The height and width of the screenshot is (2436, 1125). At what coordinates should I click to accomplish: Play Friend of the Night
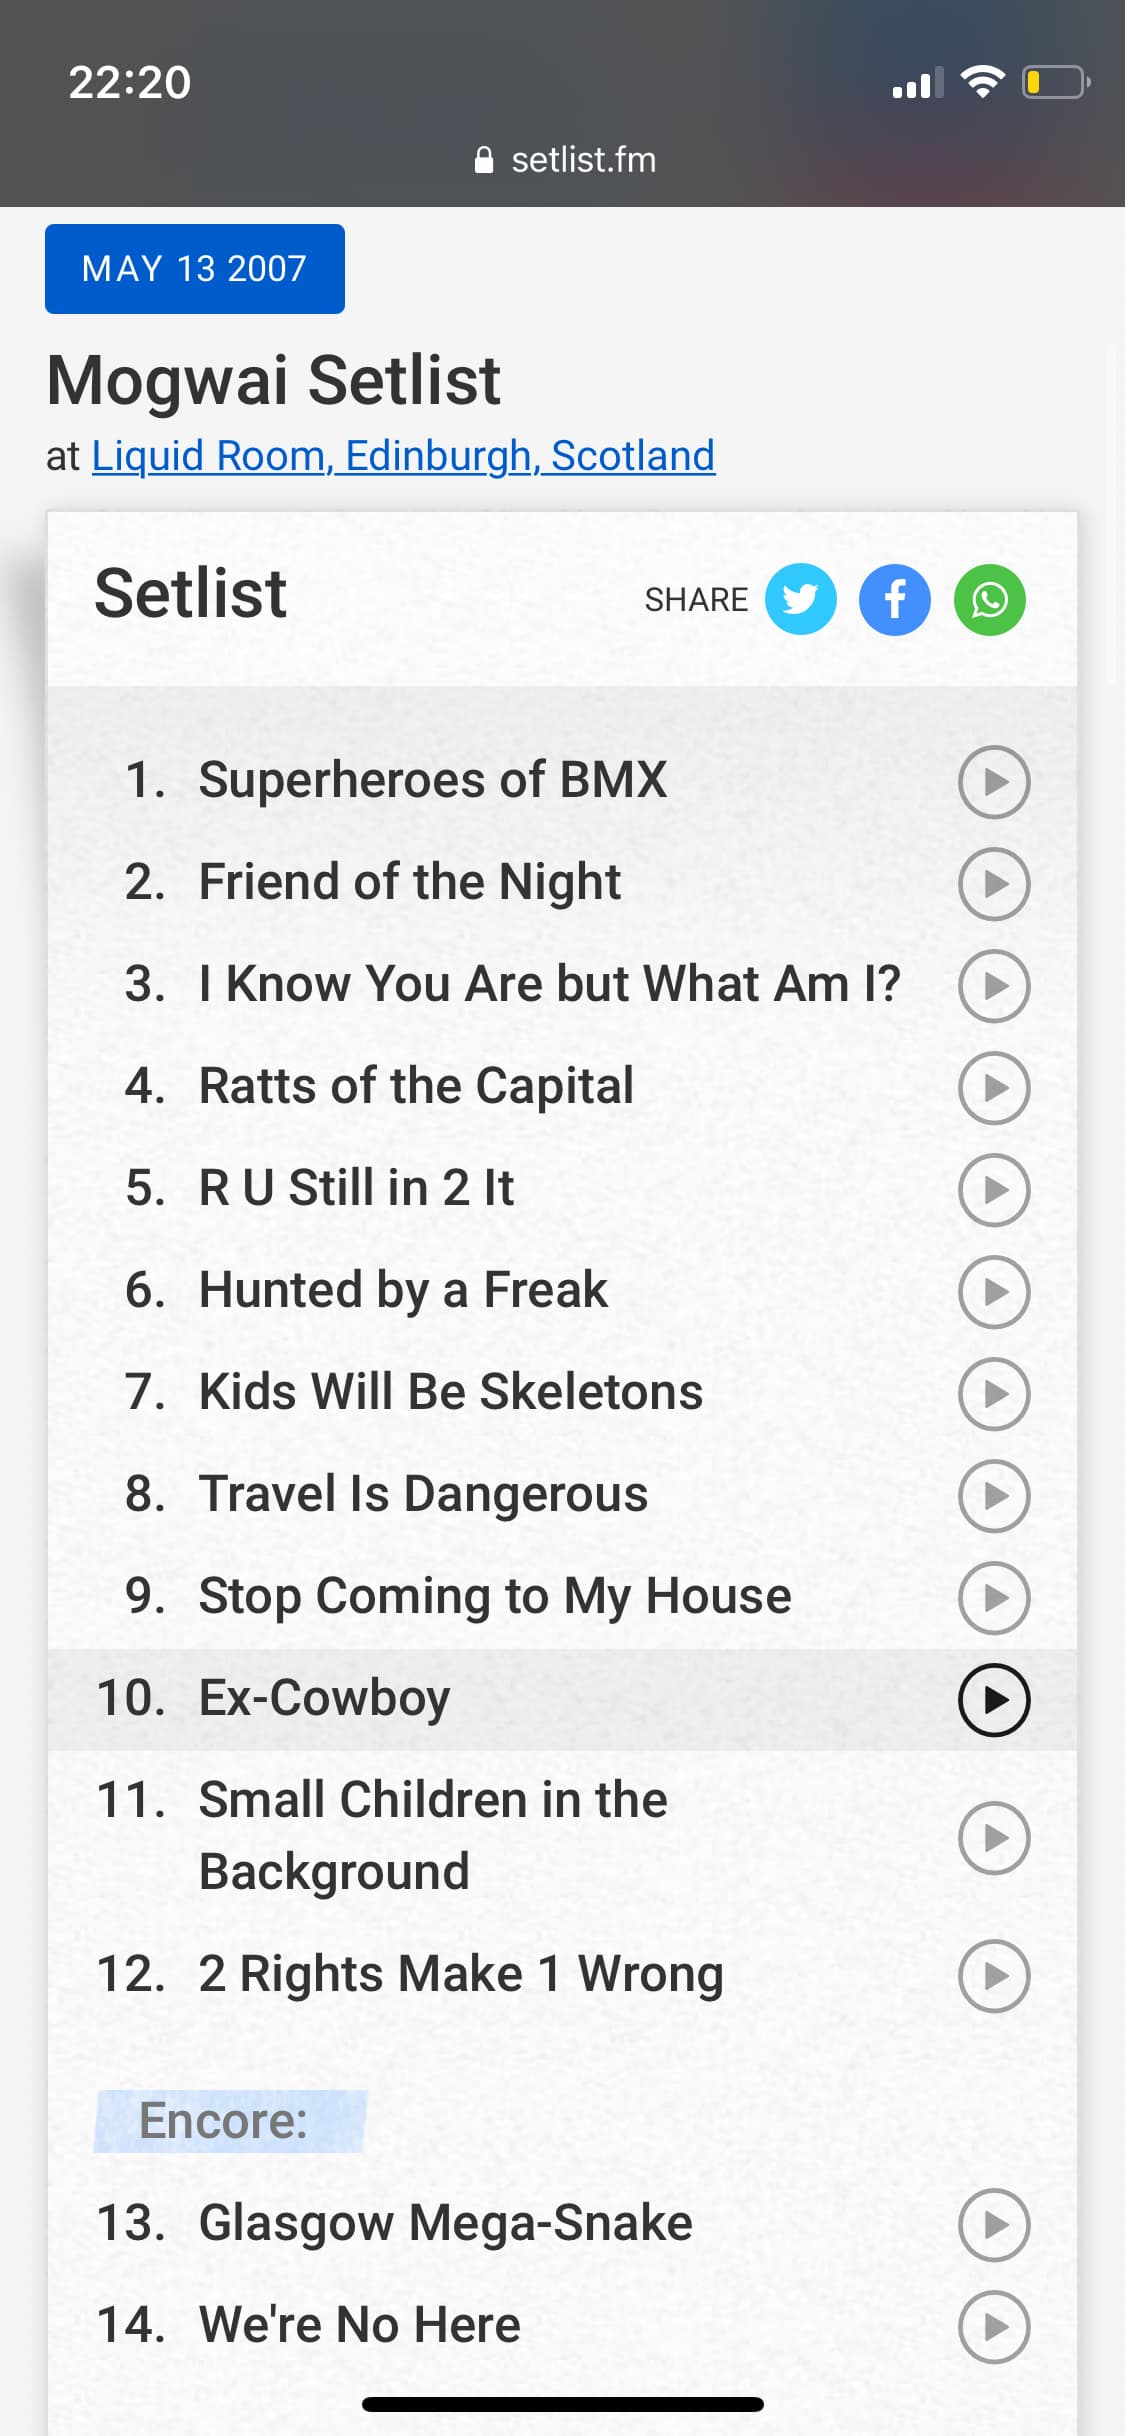click(994, 884)
